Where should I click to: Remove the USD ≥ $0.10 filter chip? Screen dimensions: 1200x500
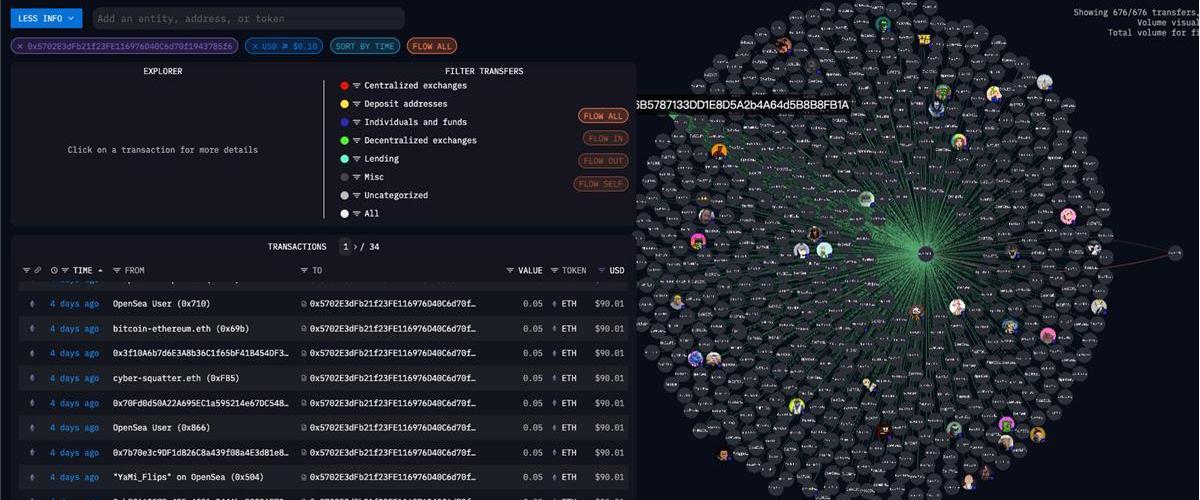tap(255, 46)
